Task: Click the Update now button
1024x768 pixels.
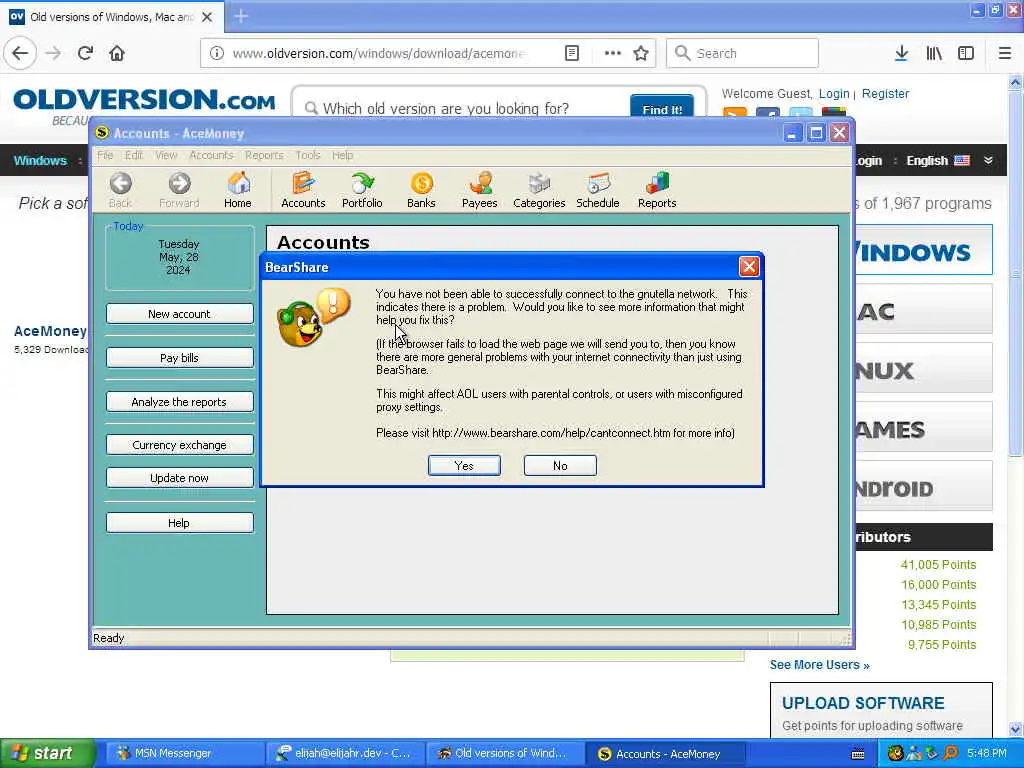Action: pyautogui.click(x=180, y=478)
